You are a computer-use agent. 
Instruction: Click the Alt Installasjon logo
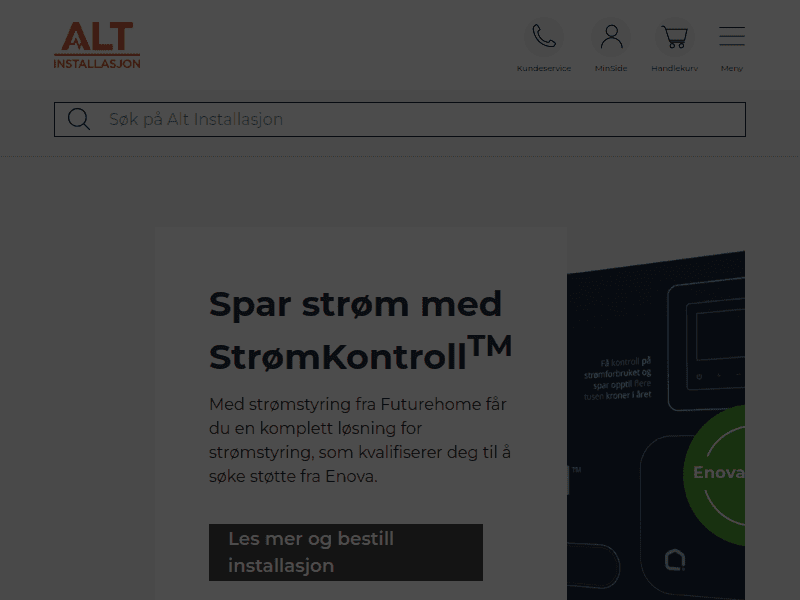[x=97, y=45]
